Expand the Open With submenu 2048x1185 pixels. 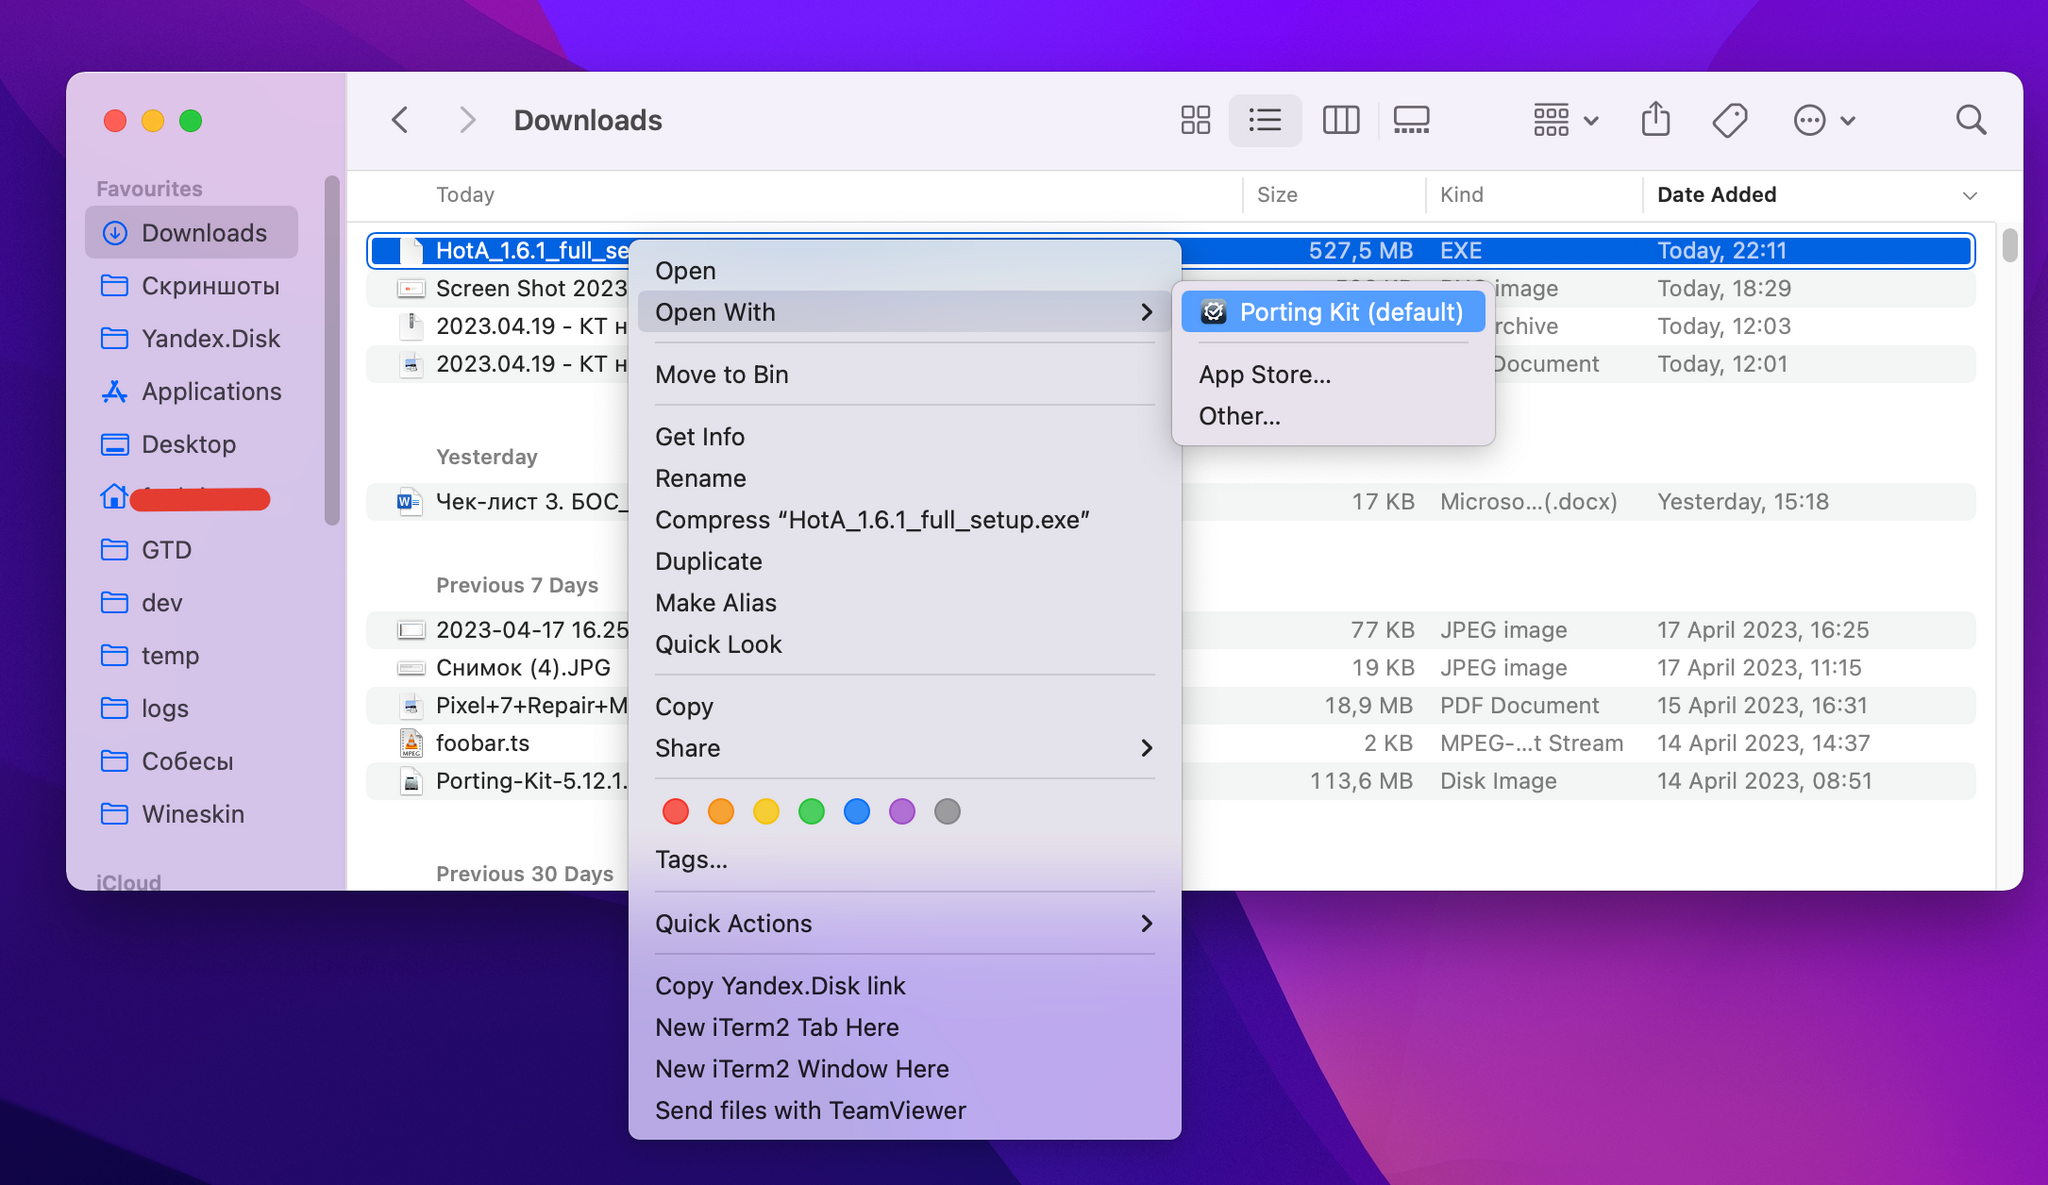[x=904, y=312]
